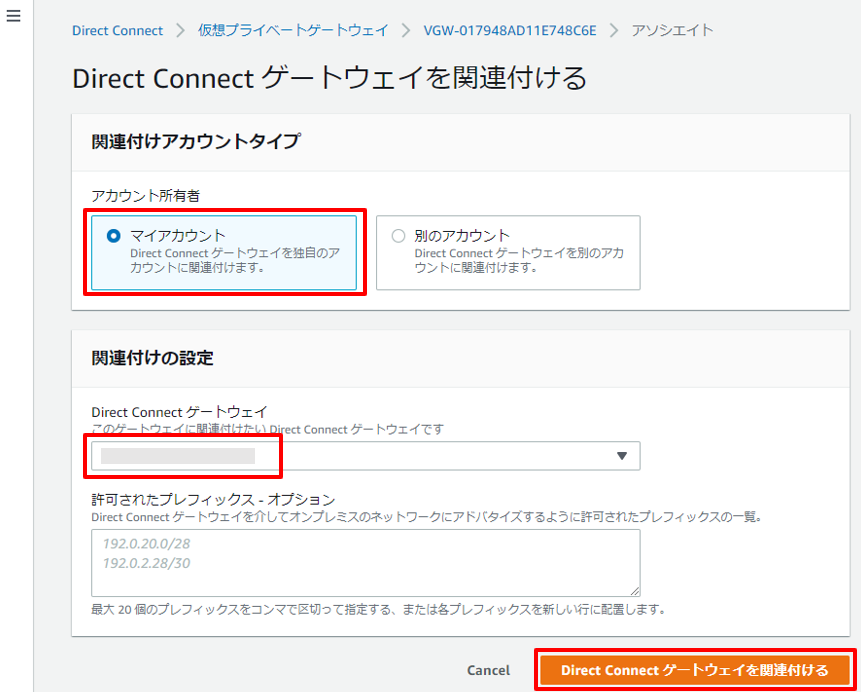
Task: Click the 許可されたプレフィックス - オプション label
Action: (213, 499)
